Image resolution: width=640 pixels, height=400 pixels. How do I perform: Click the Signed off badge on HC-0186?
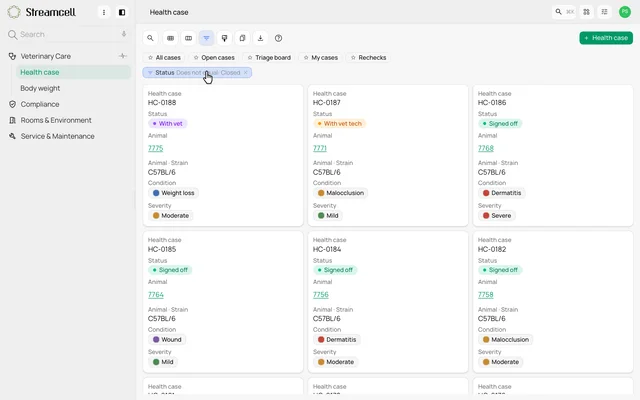tap(500, 123)
